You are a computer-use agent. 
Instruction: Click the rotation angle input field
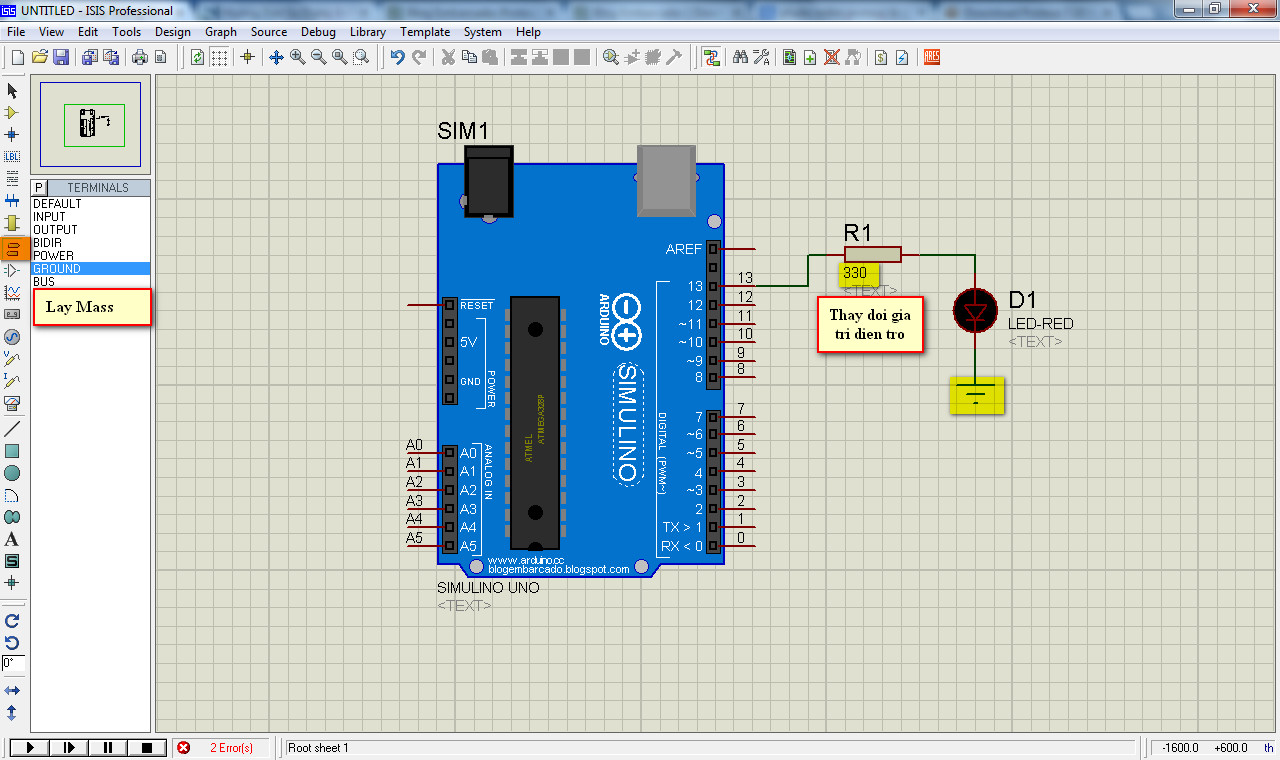click(13, 663)
